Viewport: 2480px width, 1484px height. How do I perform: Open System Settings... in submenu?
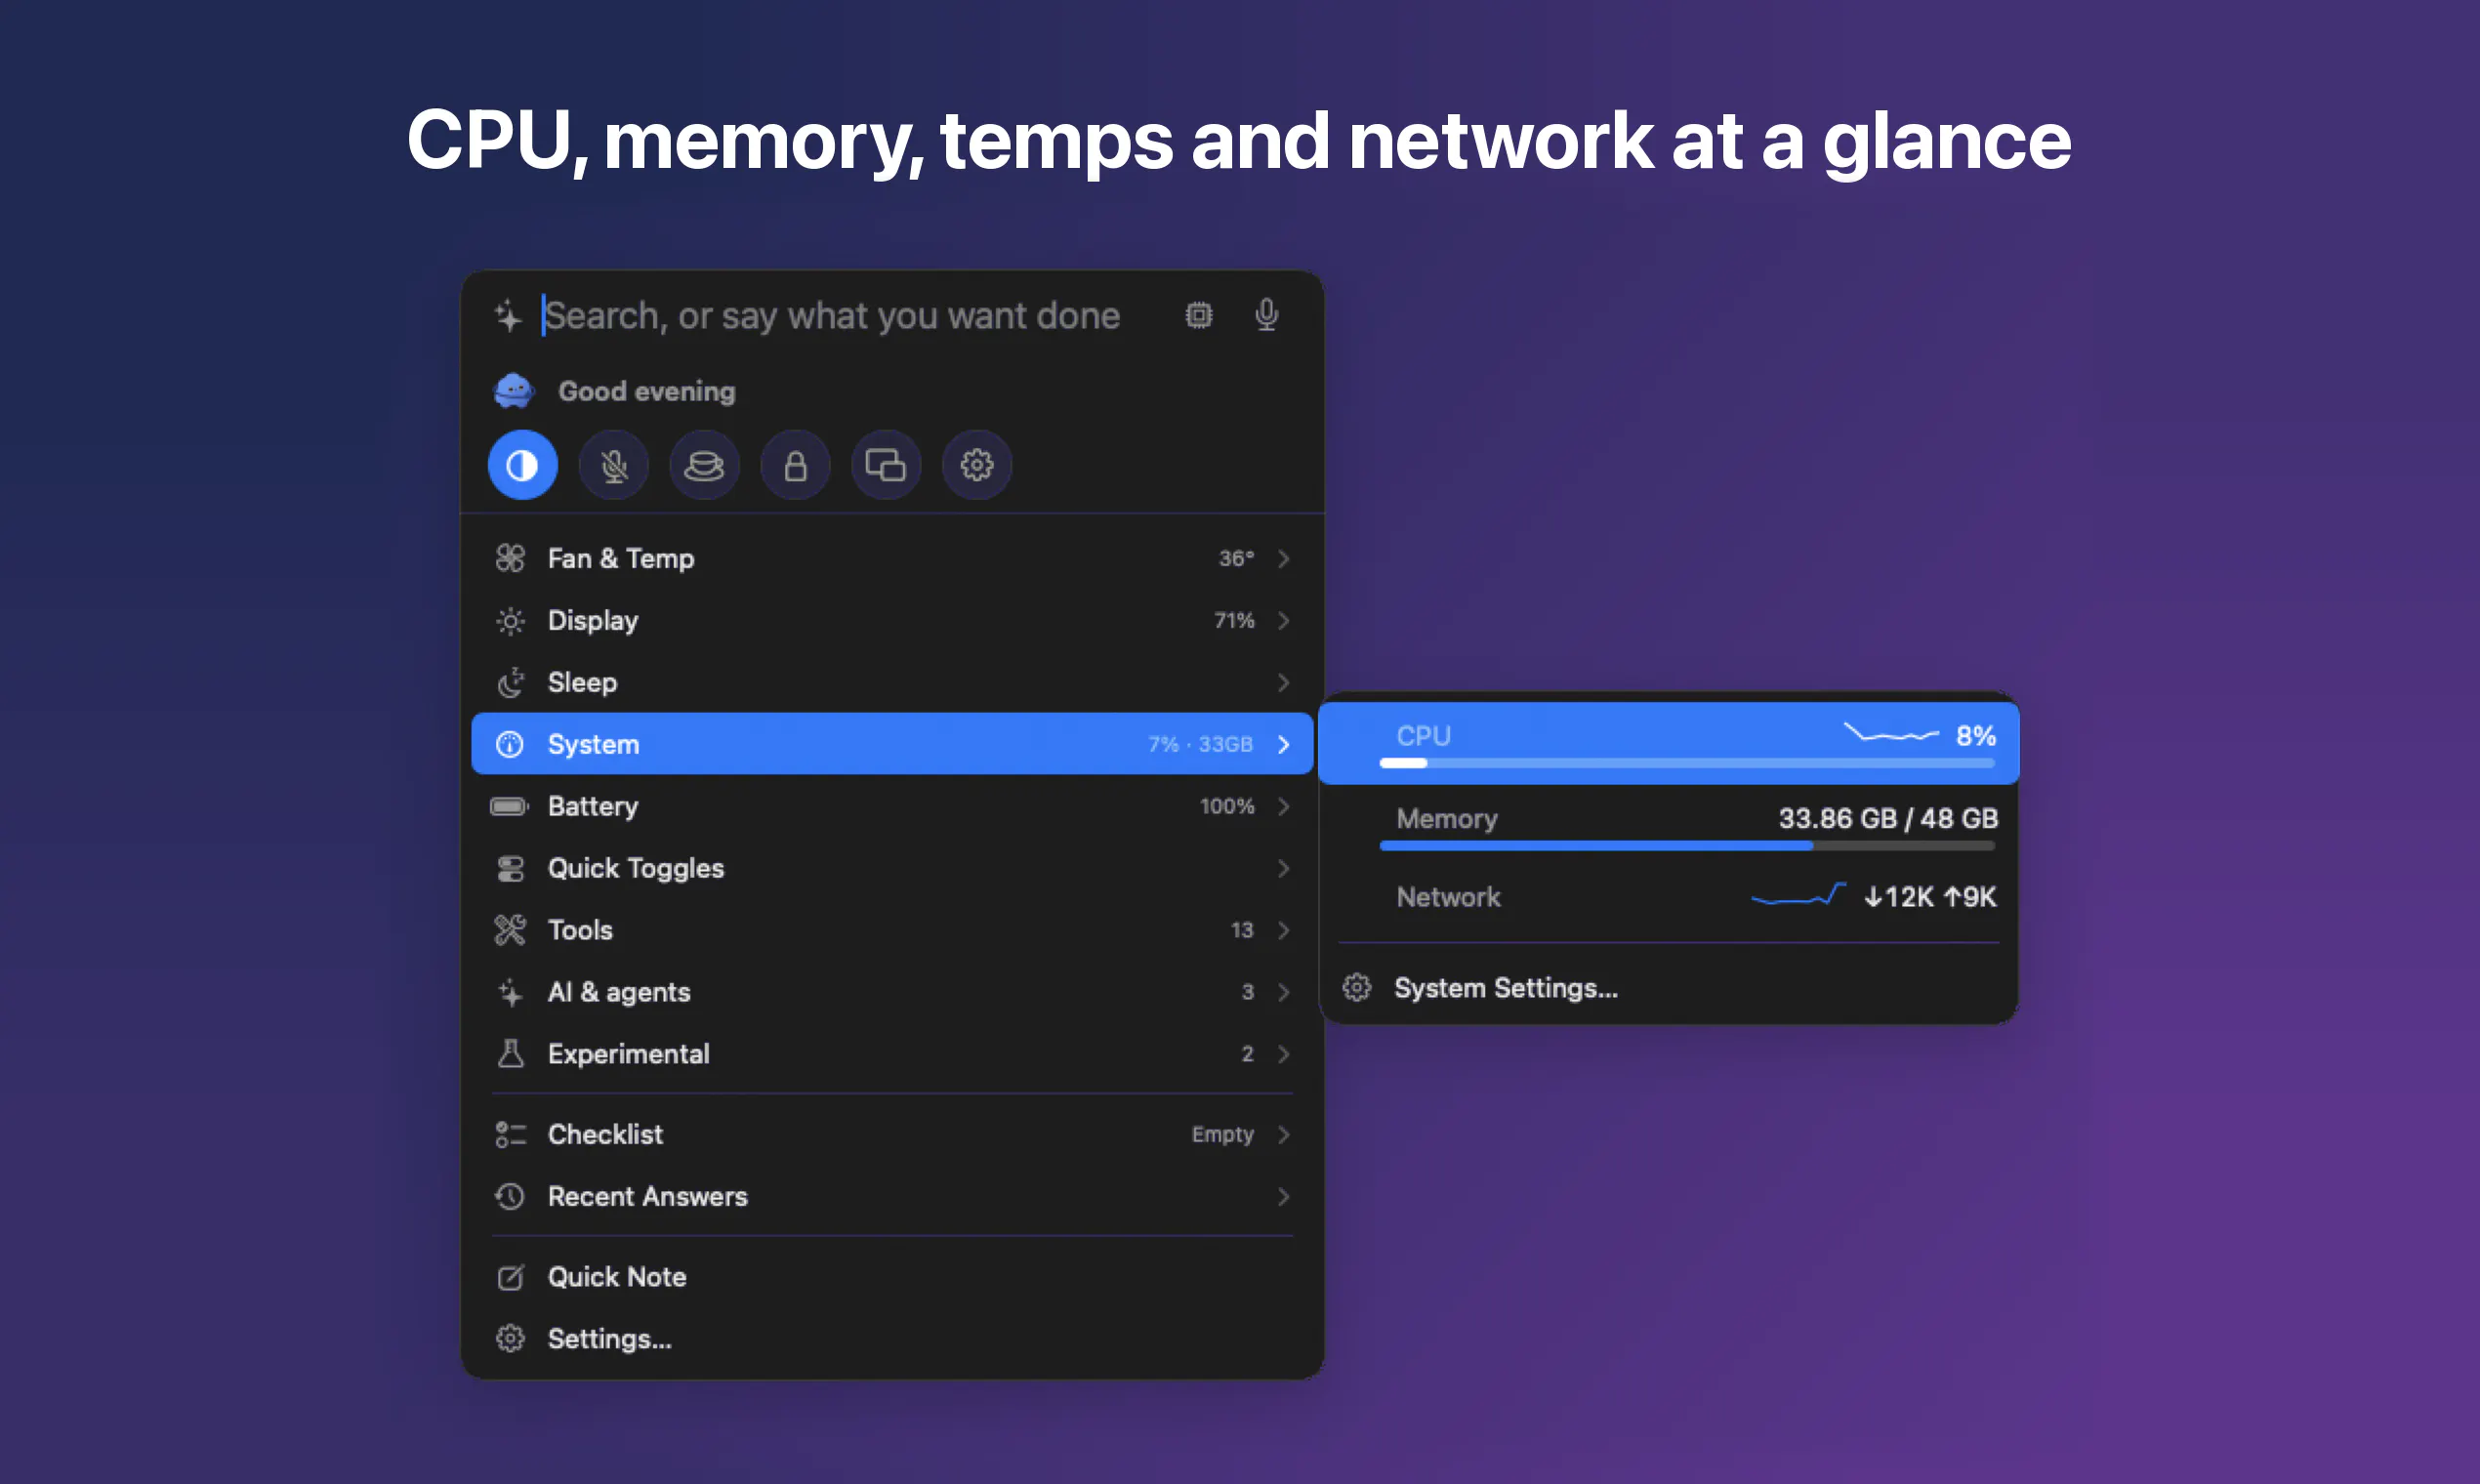[1669, 988]
